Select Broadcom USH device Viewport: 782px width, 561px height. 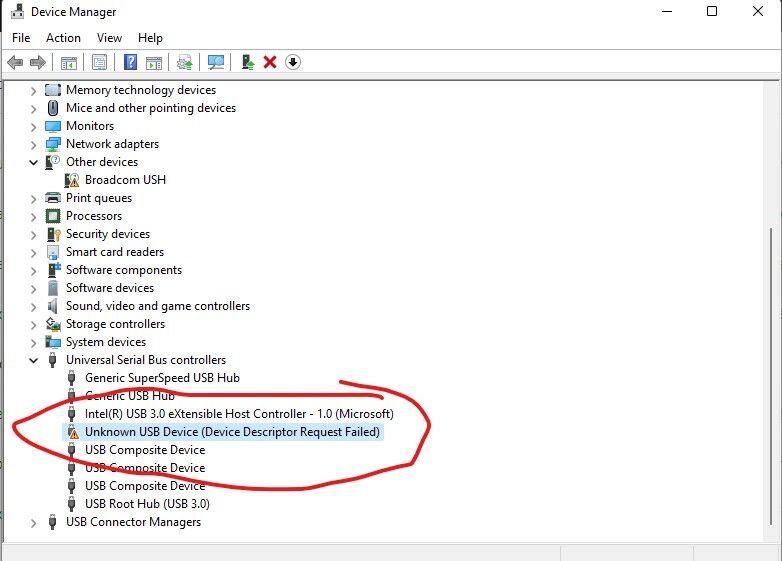(125, 180)
